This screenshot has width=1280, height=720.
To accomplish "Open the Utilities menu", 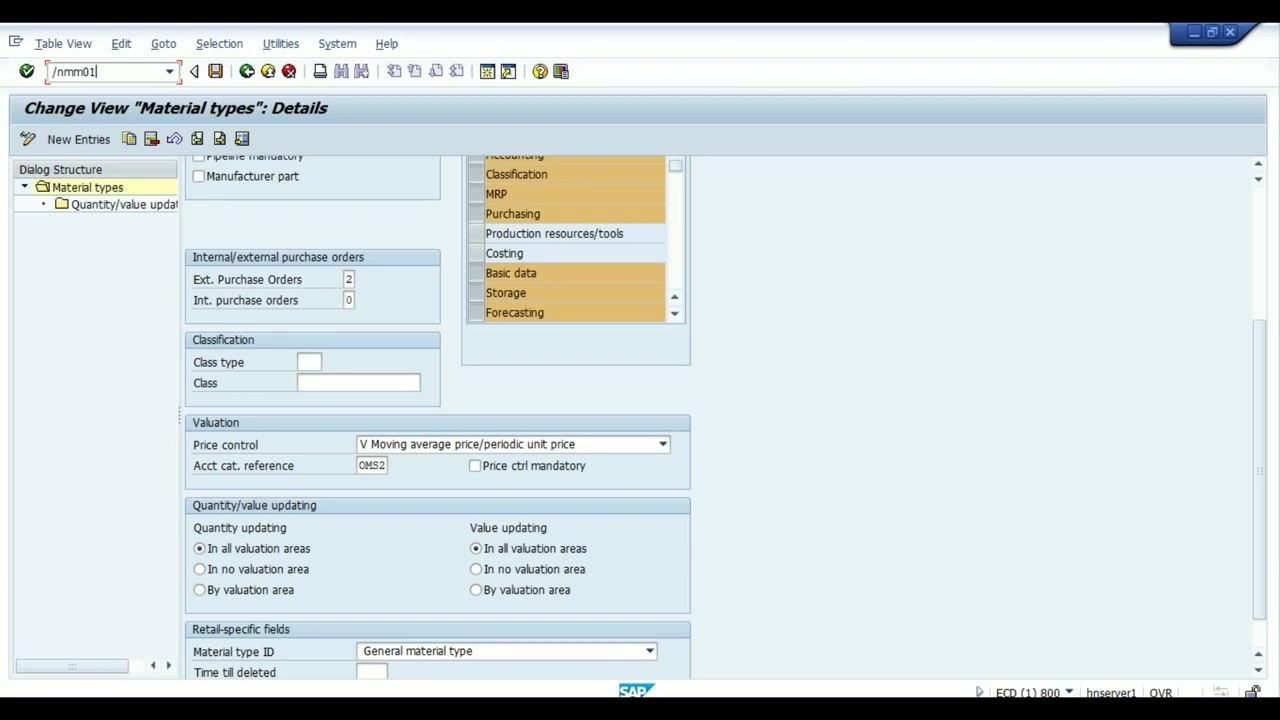I will coord(280,44).
